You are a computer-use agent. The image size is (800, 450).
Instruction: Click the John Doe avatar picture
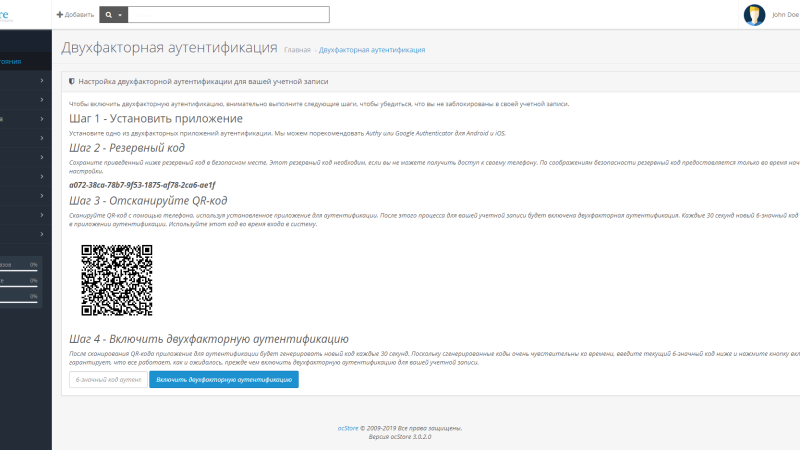(754, 15)
